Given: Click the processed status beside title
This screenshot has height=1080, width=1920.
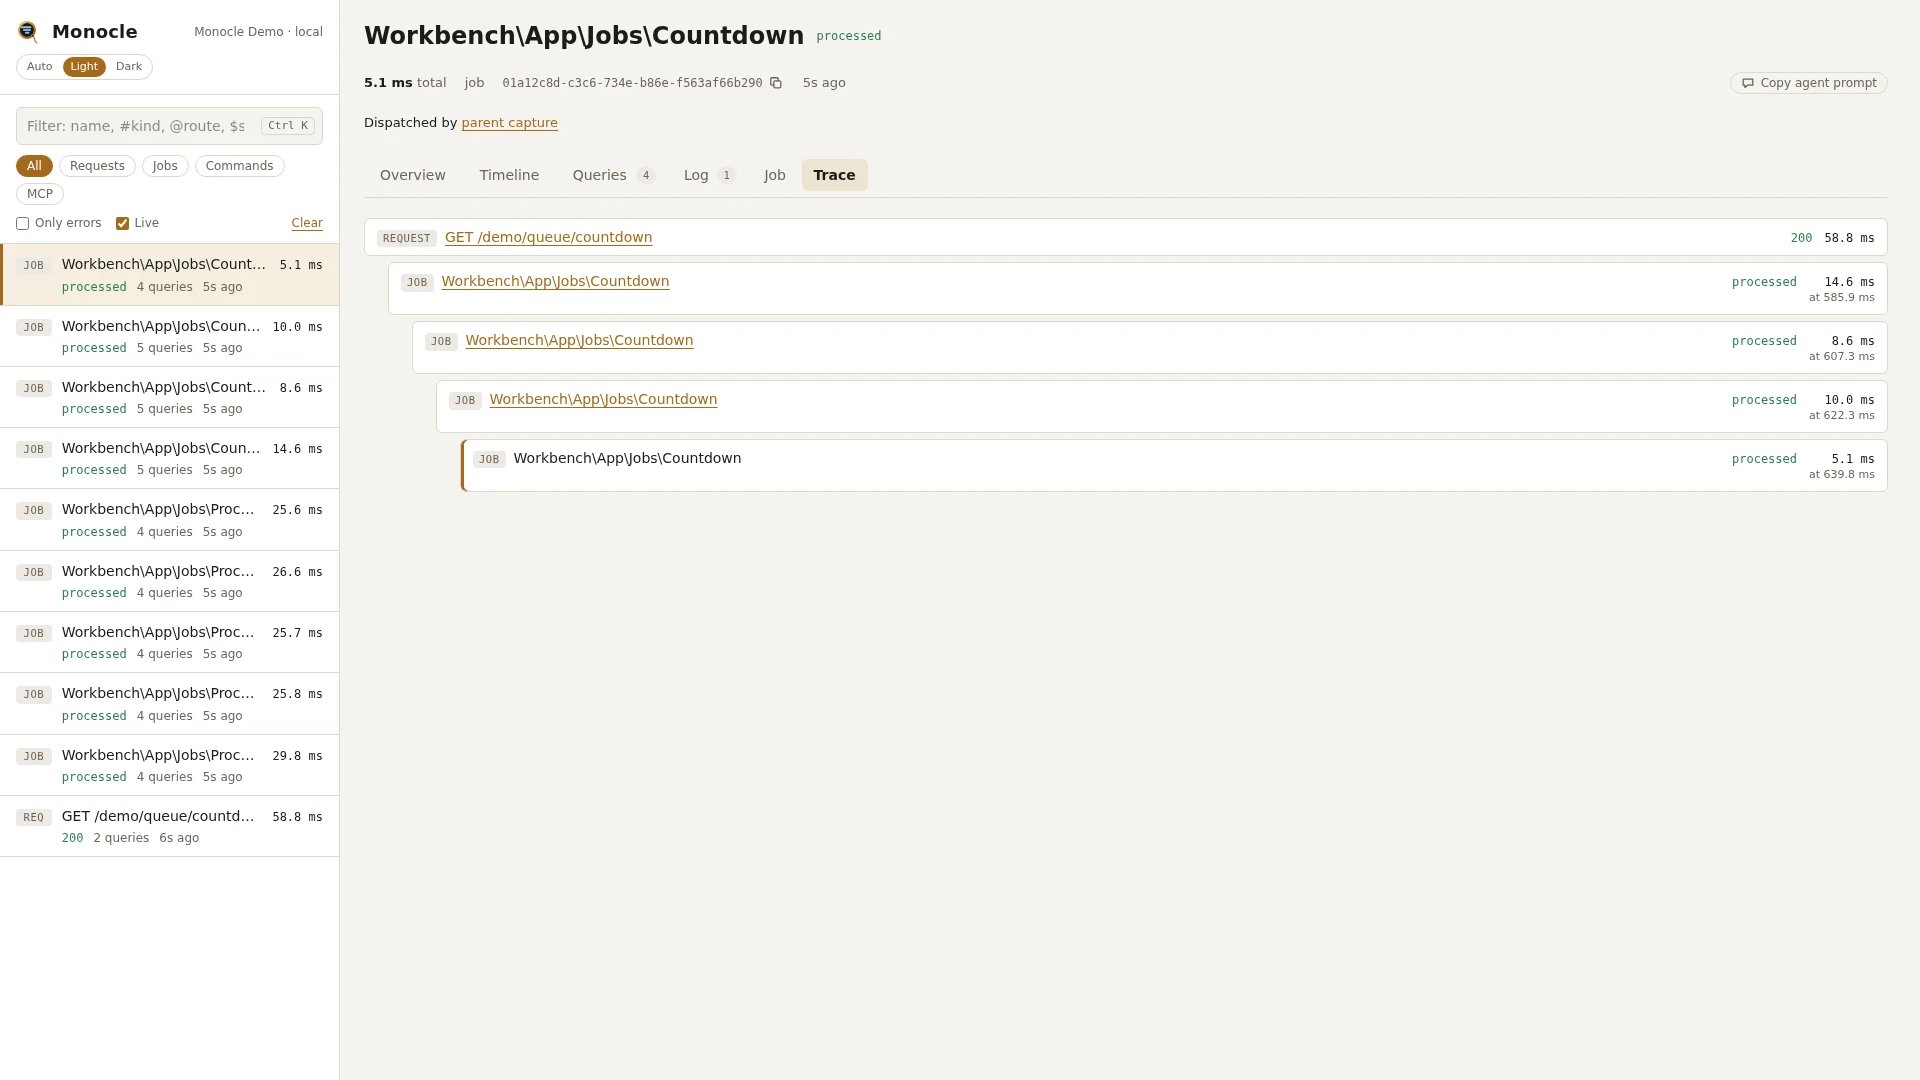Looking at the screenshot, I should pyautogui.click(x=848, y=36).
